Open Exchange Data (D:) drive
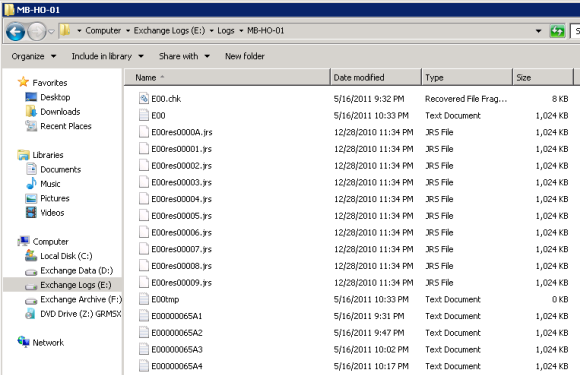580x375 pixels. (x=77, y=271)
